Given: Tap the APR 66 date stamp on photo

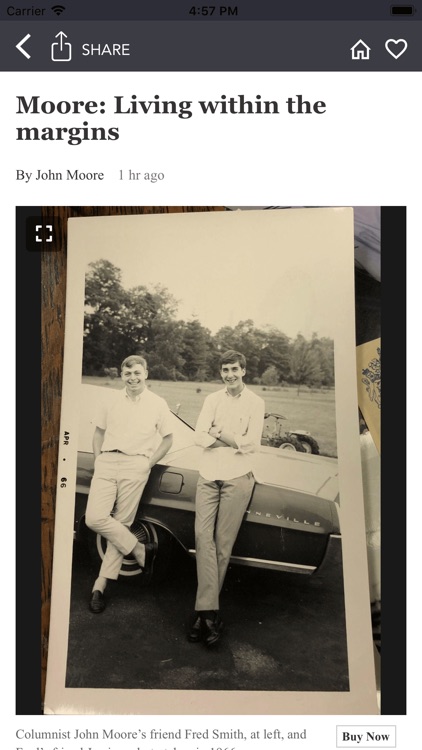Looking at the screenshot, I should 65,459.
